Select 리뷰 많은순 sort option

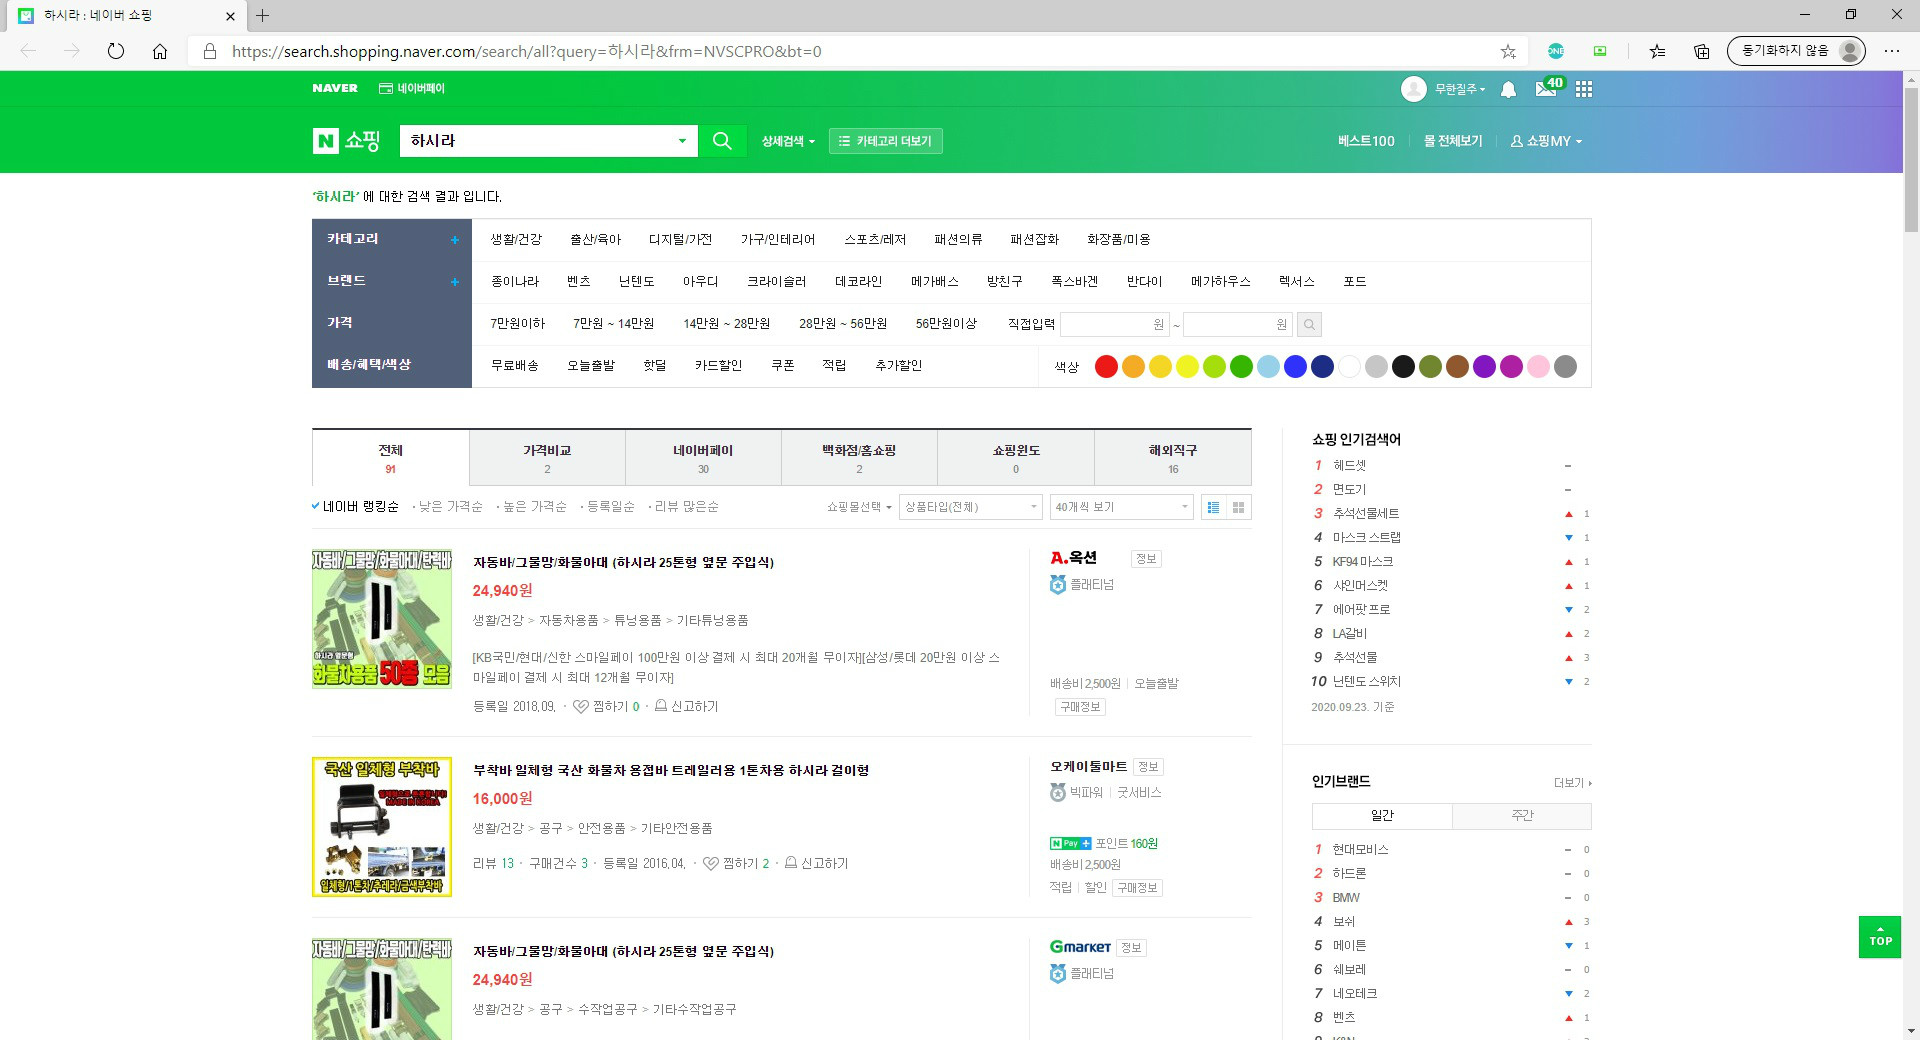point(686,507)
